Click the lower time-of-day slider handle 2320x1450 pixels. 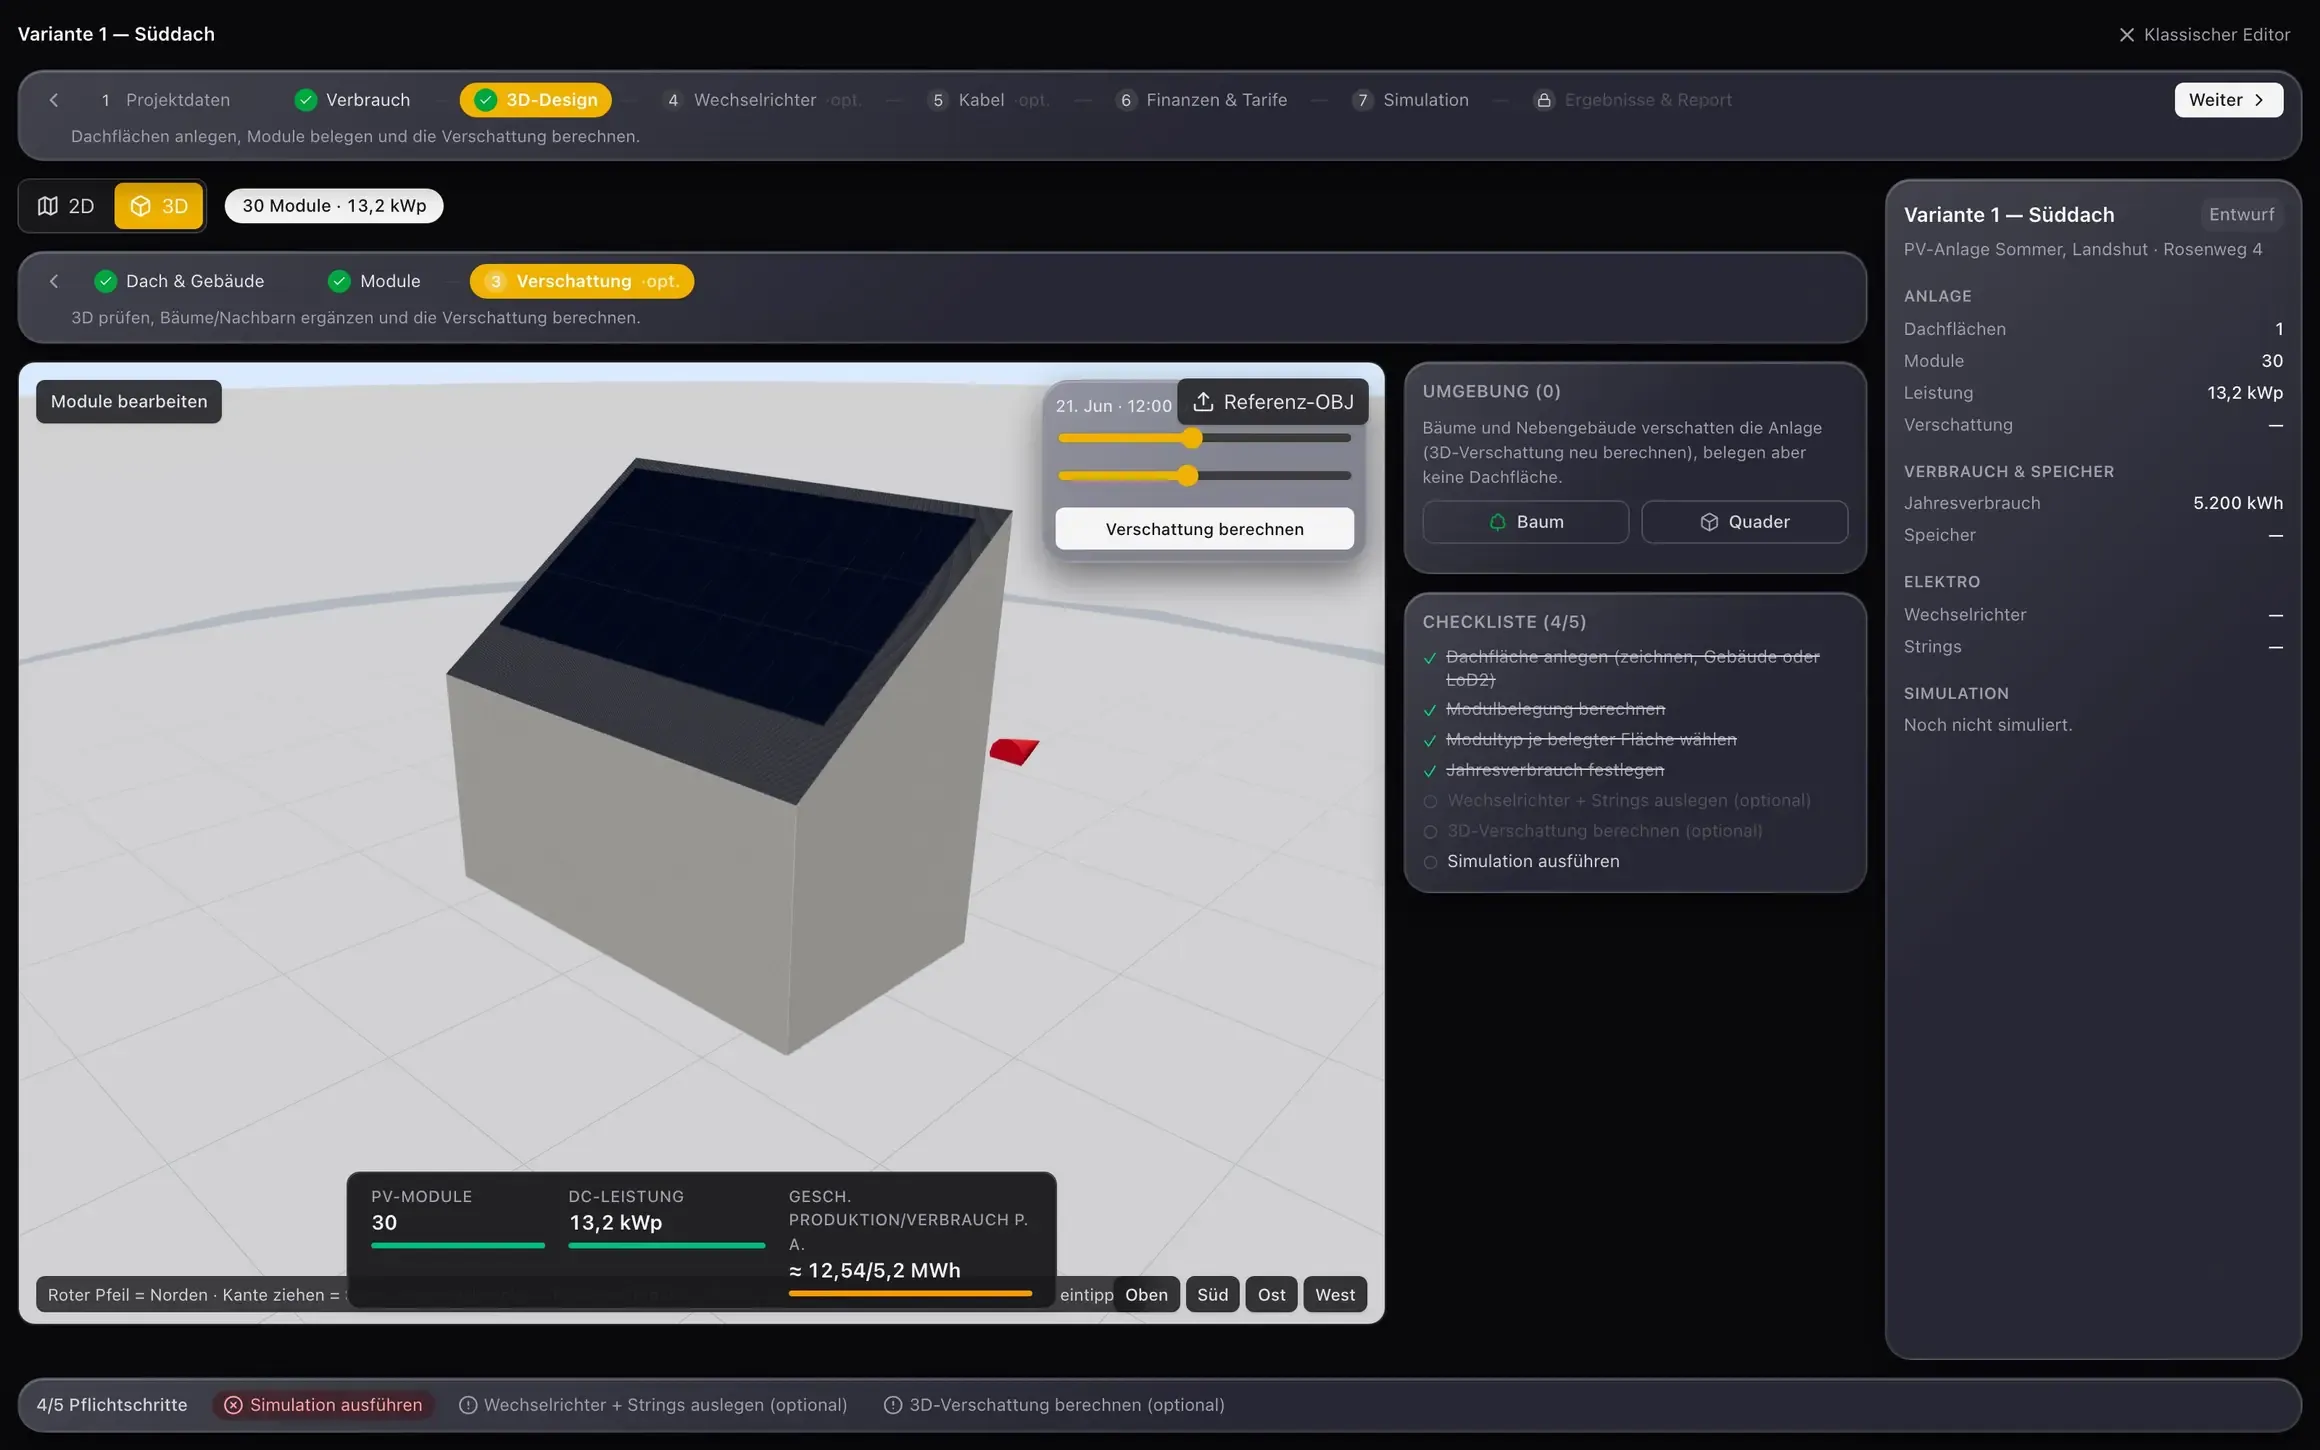coord(1187,476)
